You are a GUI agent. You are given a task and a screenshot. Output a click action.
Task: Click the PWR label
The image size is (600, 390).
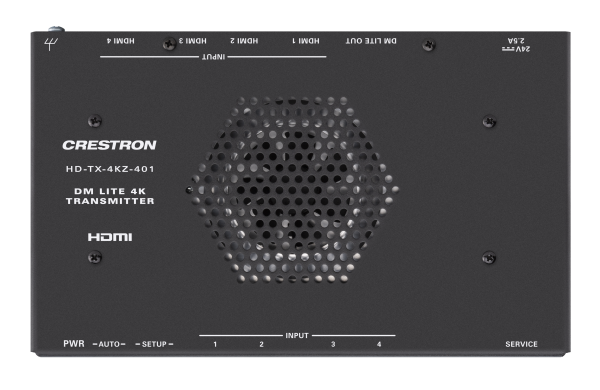click(74, 344)
